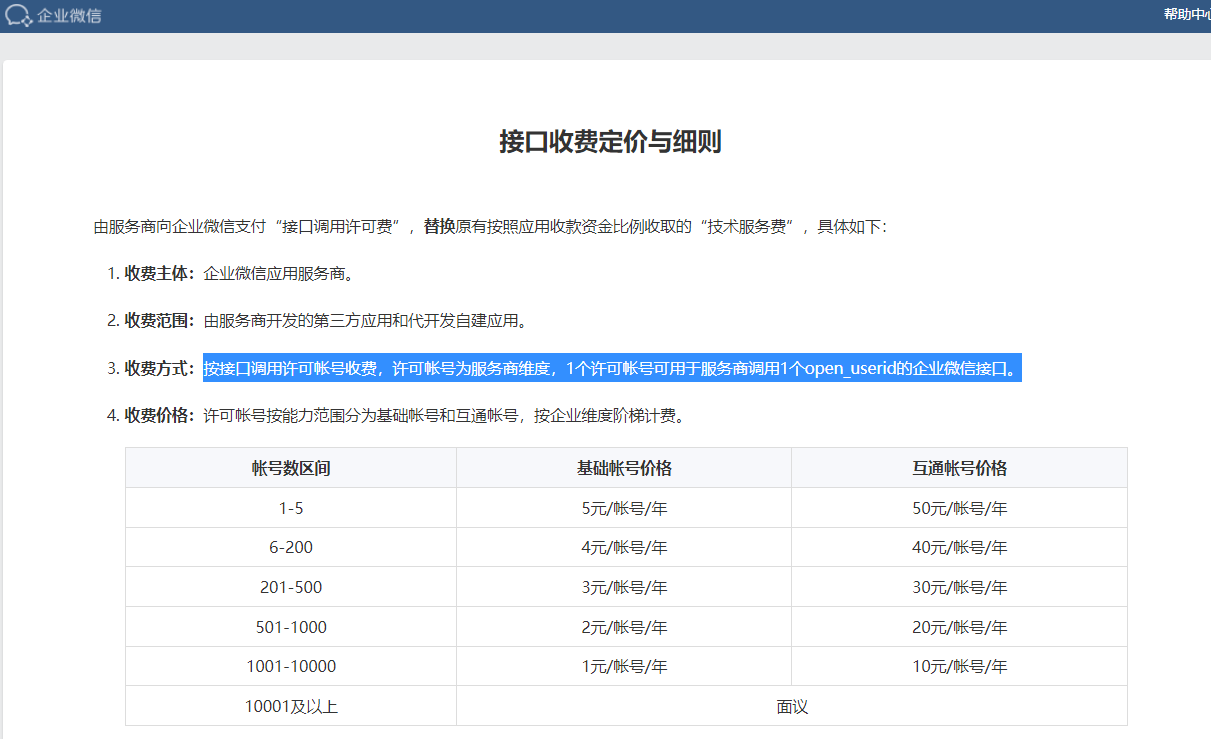
Task: Click 企业微信应用服务商 text in item 1
Action: (x=278, y=273)
